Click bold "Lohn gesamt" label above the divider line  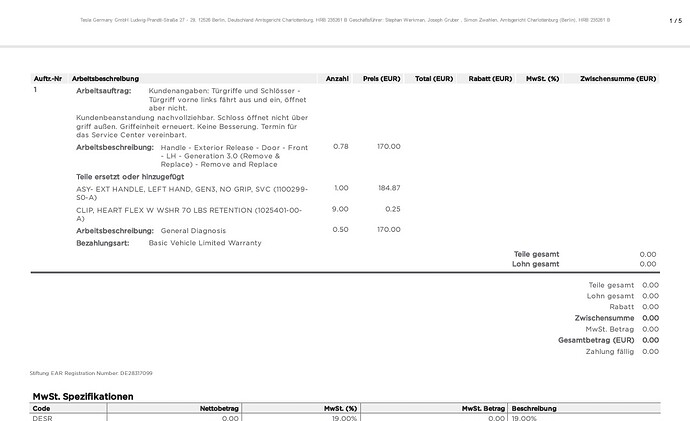[x=536, y=264]
